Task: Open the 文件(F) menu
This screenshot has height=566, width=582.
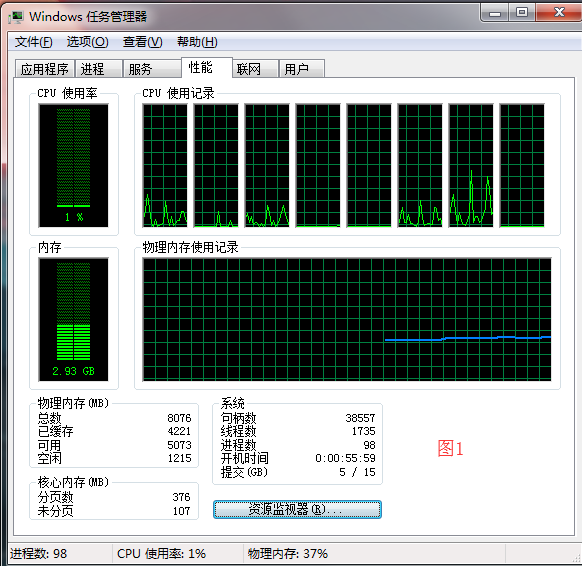Action: pos(33,42)
